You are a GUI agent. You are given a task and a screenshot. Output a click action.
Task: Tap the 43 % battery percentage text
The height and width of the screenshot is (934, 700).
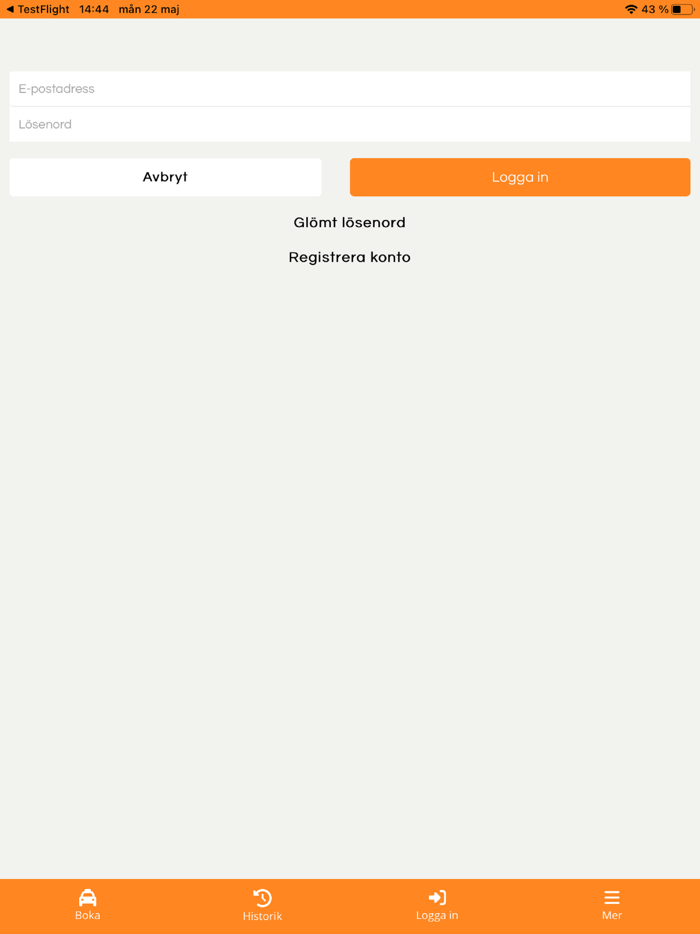655,10
